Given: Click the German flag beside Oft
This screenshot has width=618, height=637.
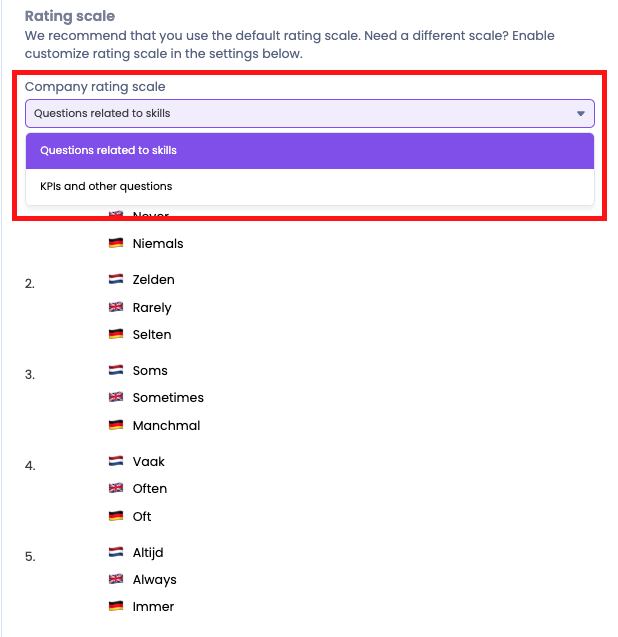Looking at the screenshot, I should [116, 517].
